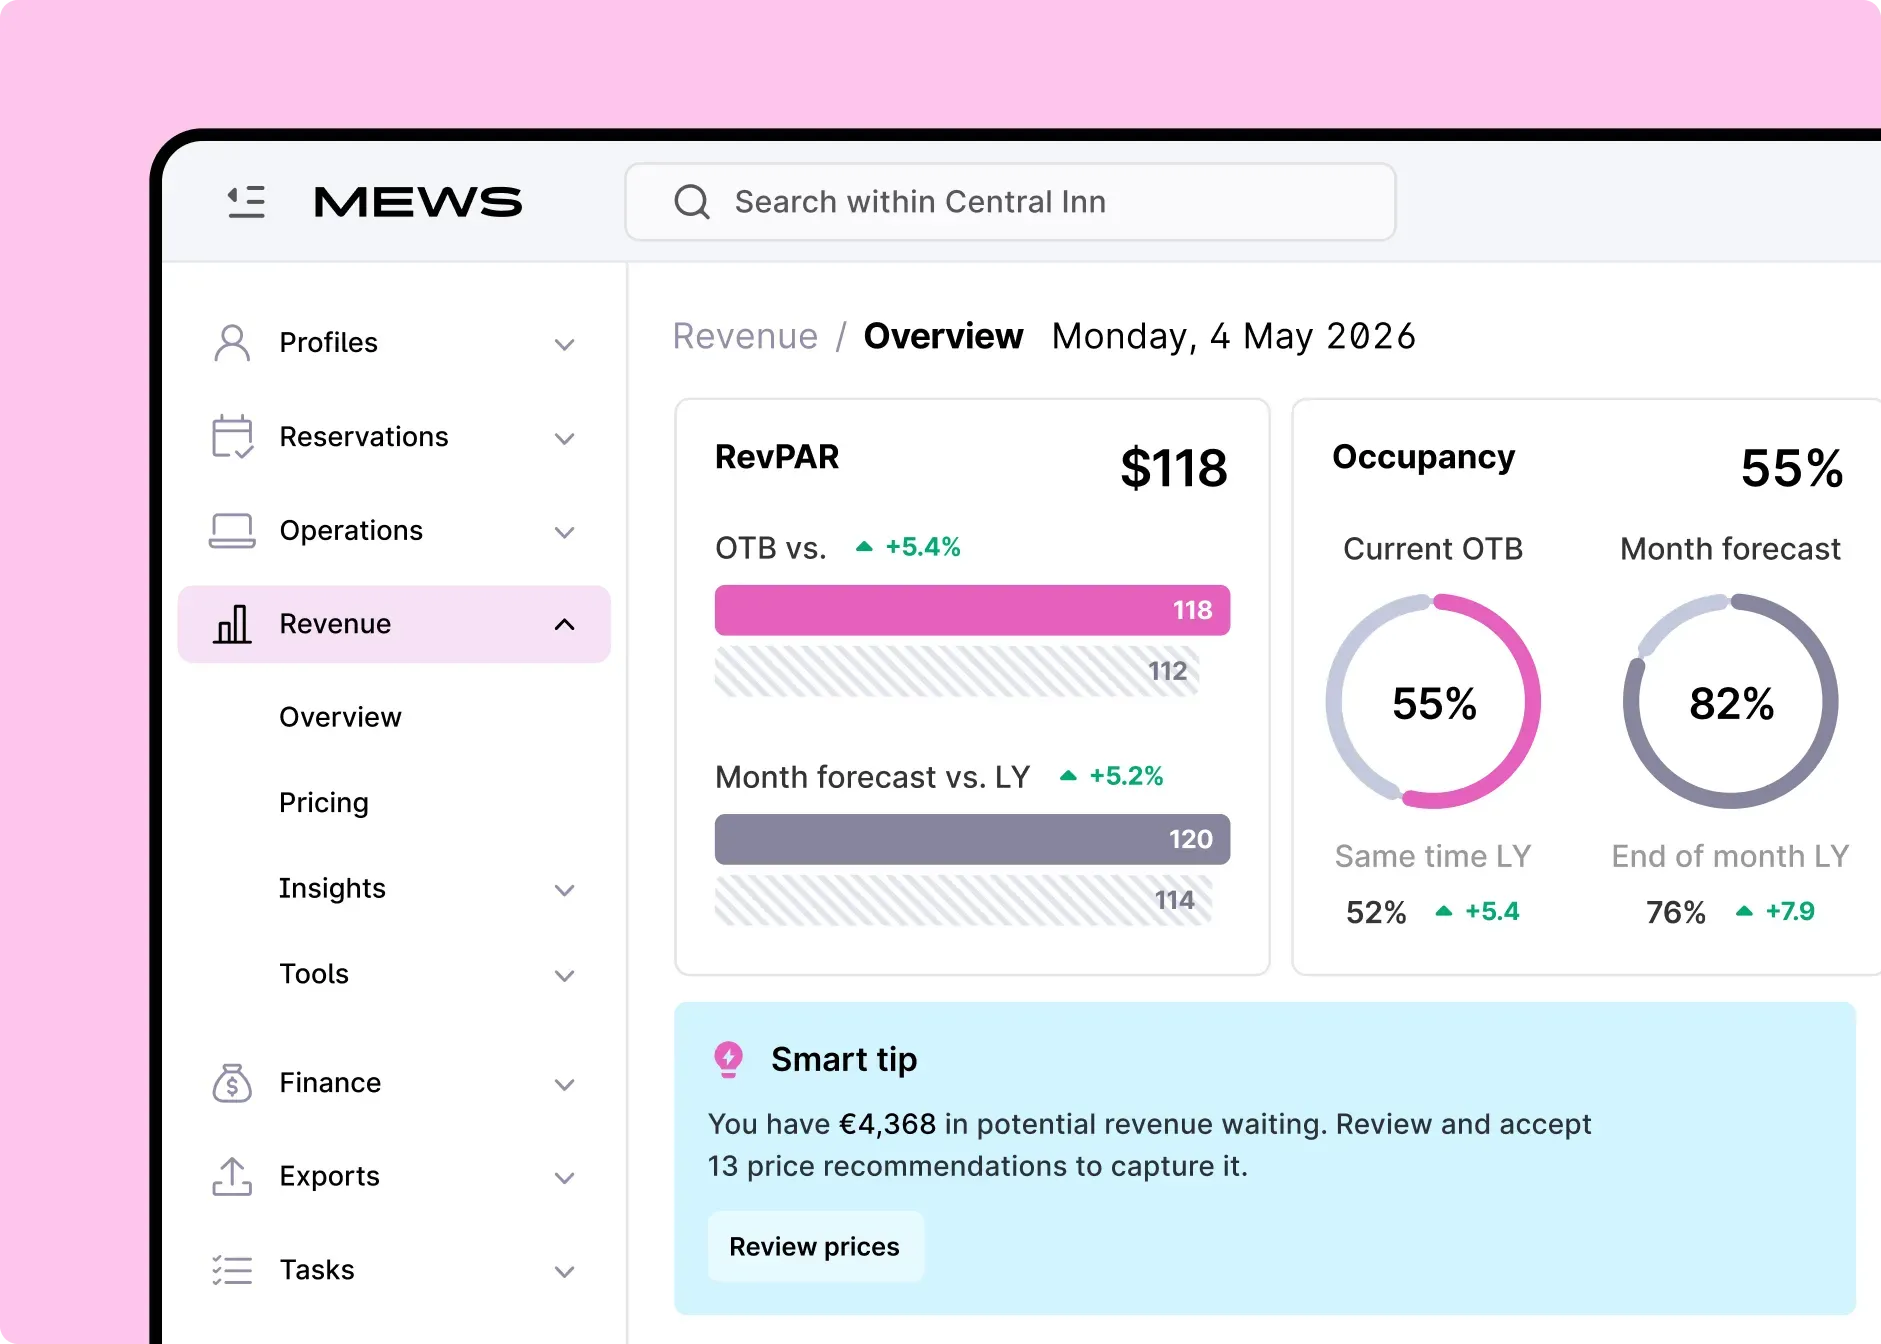The height and width of the screenshot is (1344, 1881).
Task: Click the OTB vs. label
Action: [x=771, y=548]
